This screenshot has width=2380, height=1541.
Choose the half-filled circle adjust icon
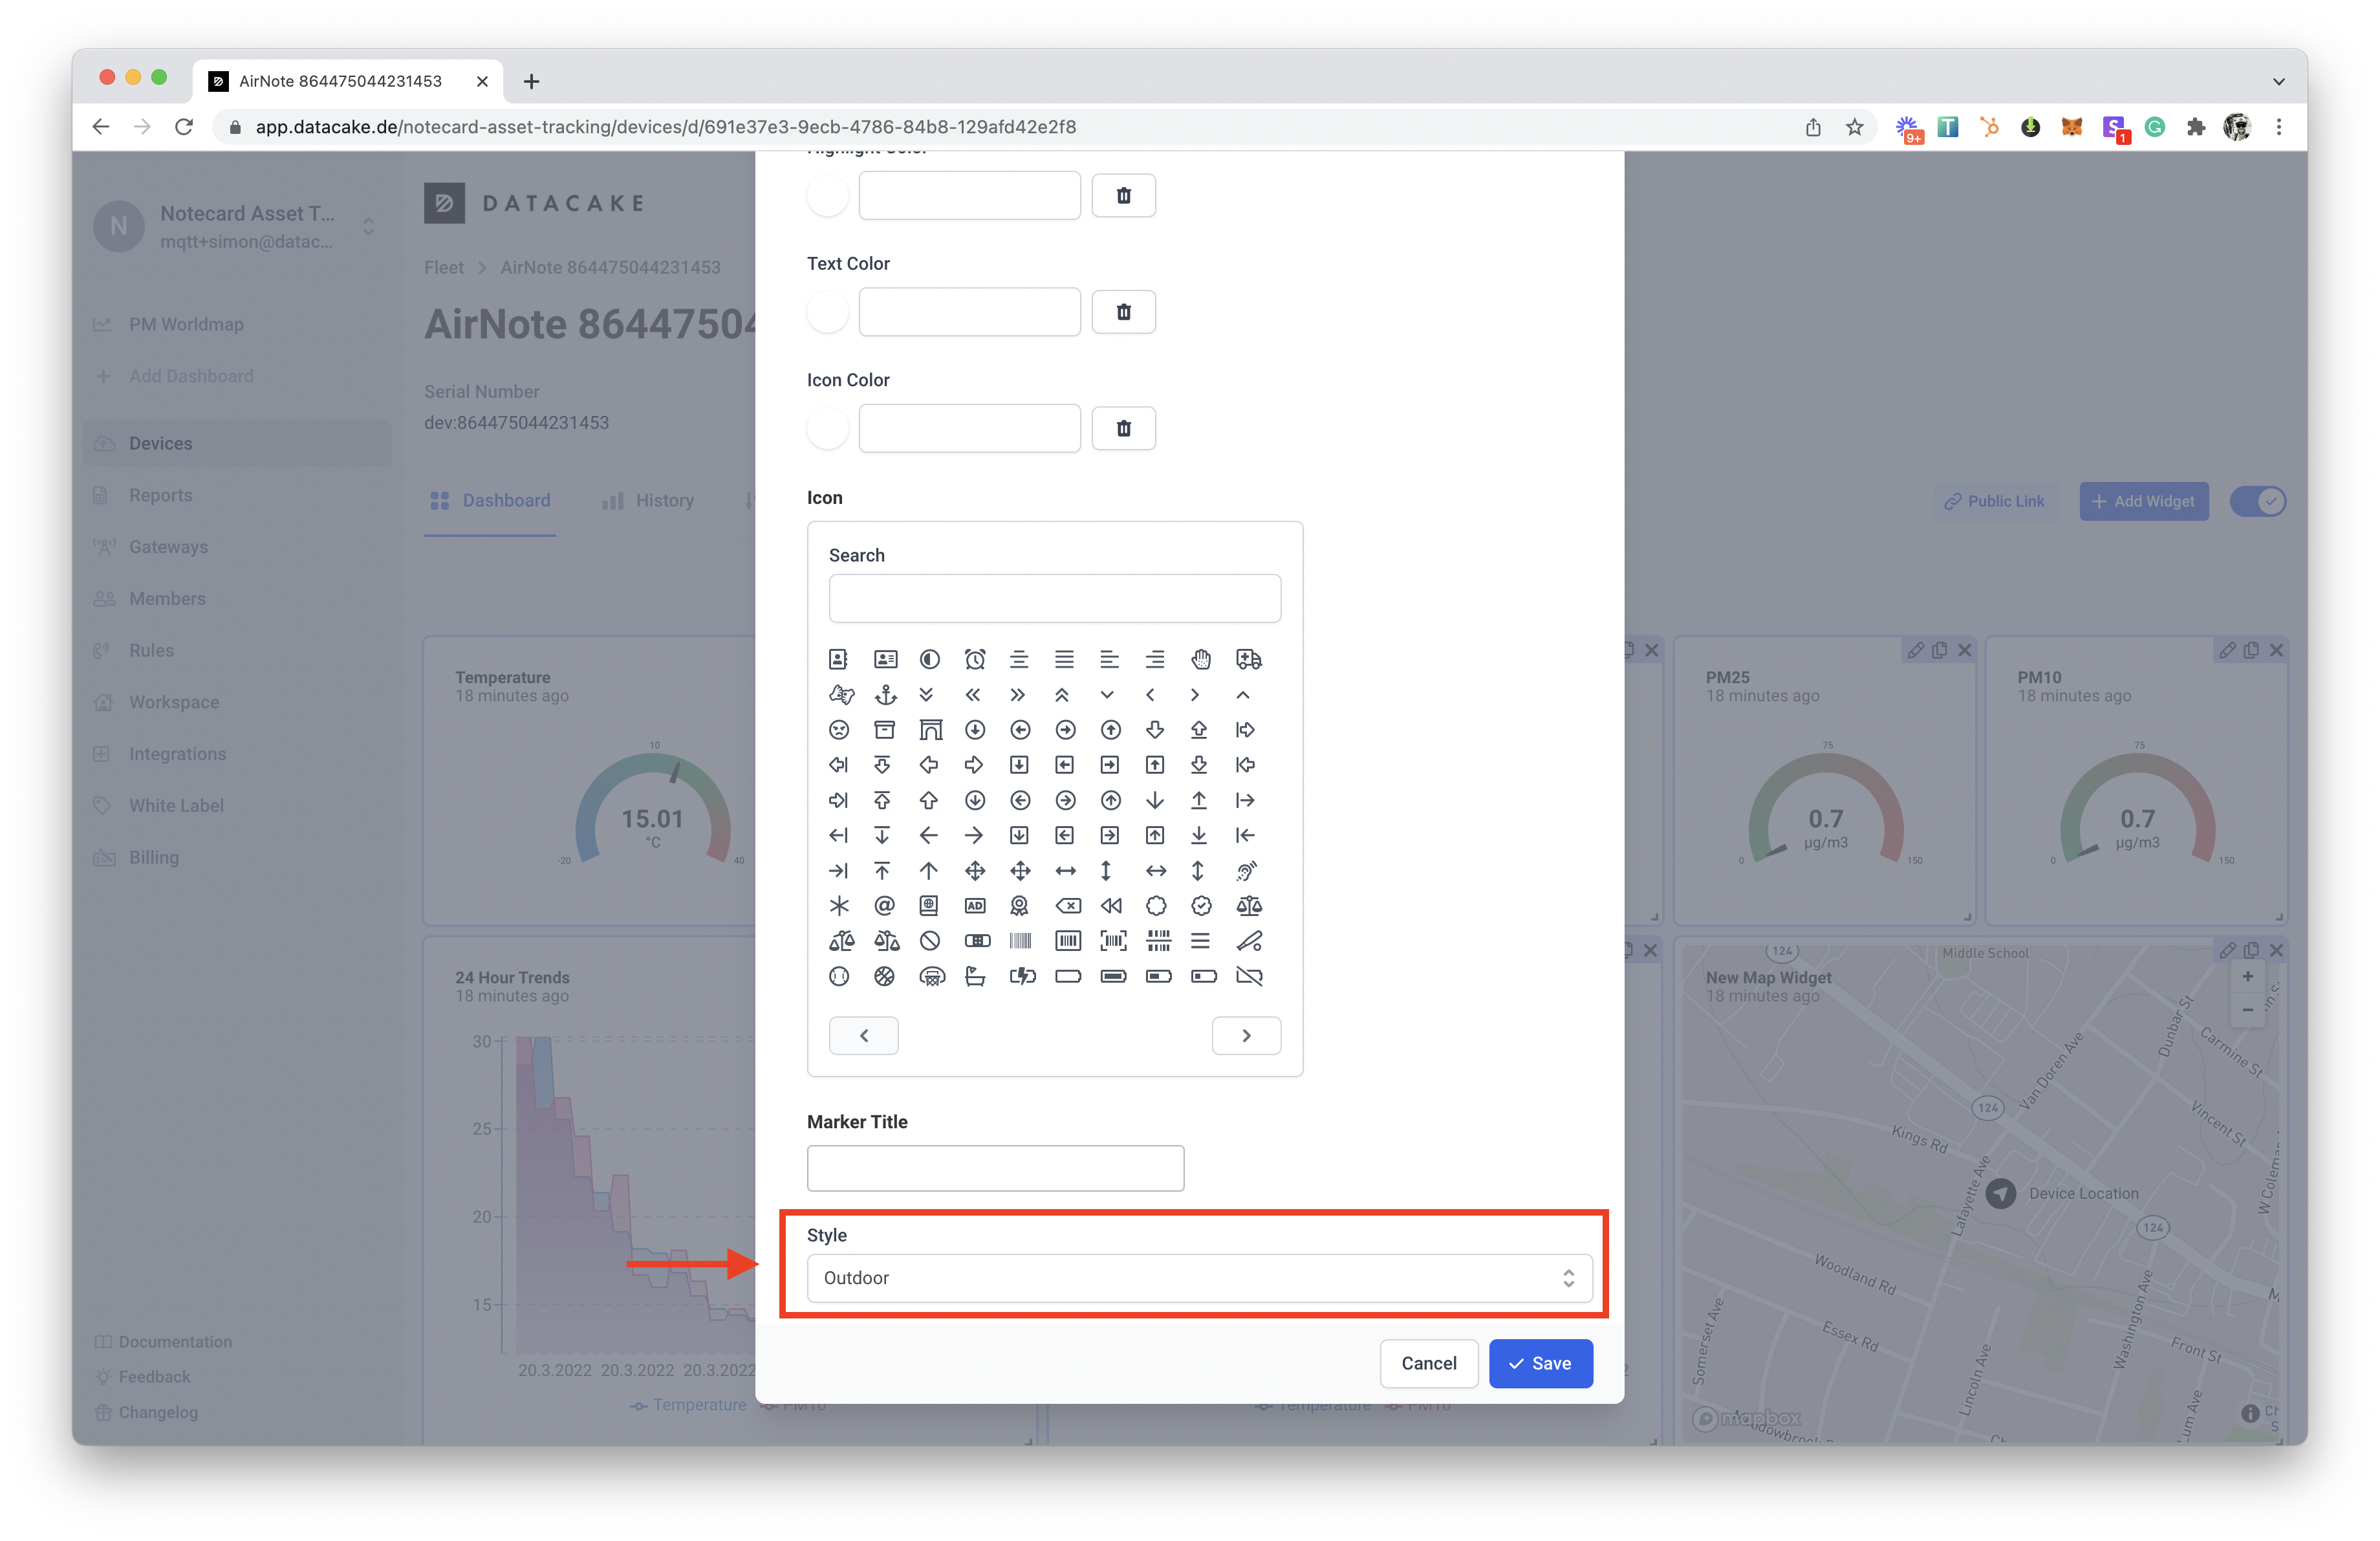(930, 659)
